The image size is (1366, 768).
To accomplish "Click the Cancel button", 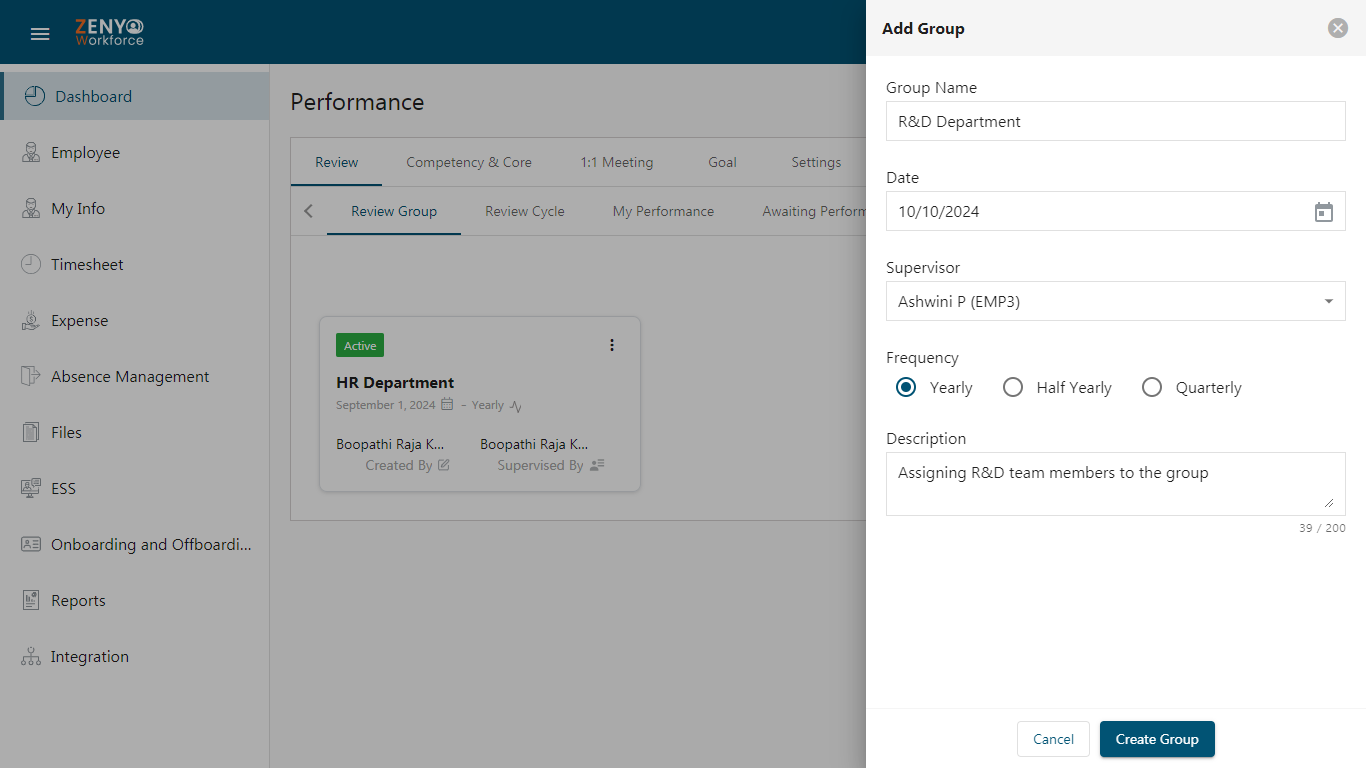I will pos(1053,739).
